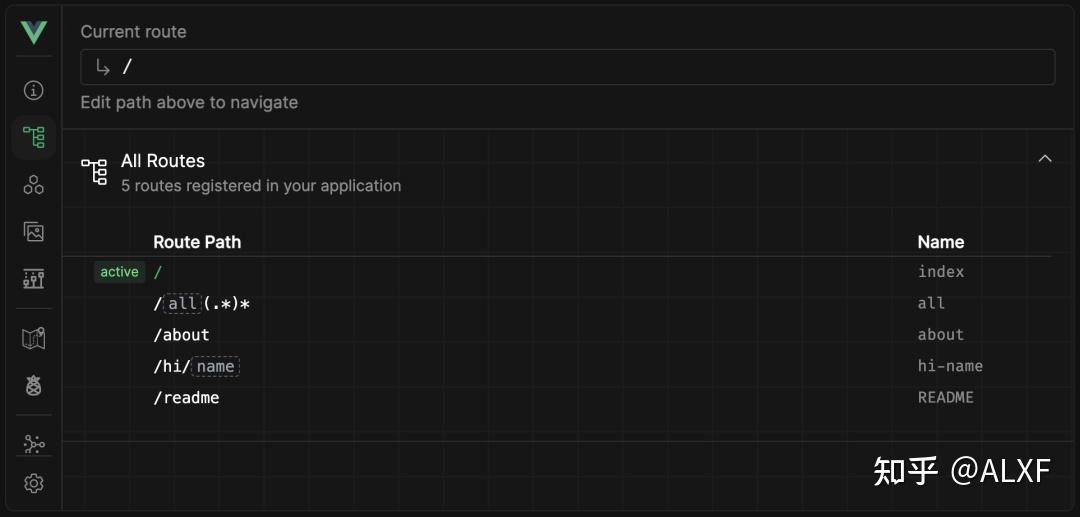Open the Overview info icon

[x=34, y=91]
